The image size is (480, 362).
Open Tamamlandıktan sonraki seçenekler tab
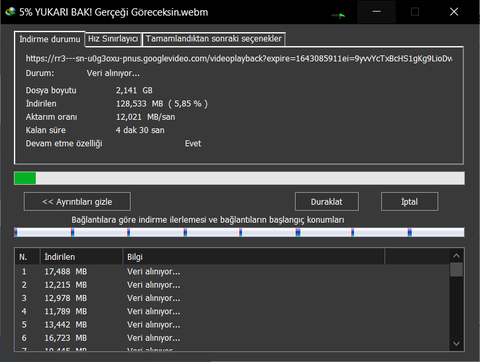(214, 39)
